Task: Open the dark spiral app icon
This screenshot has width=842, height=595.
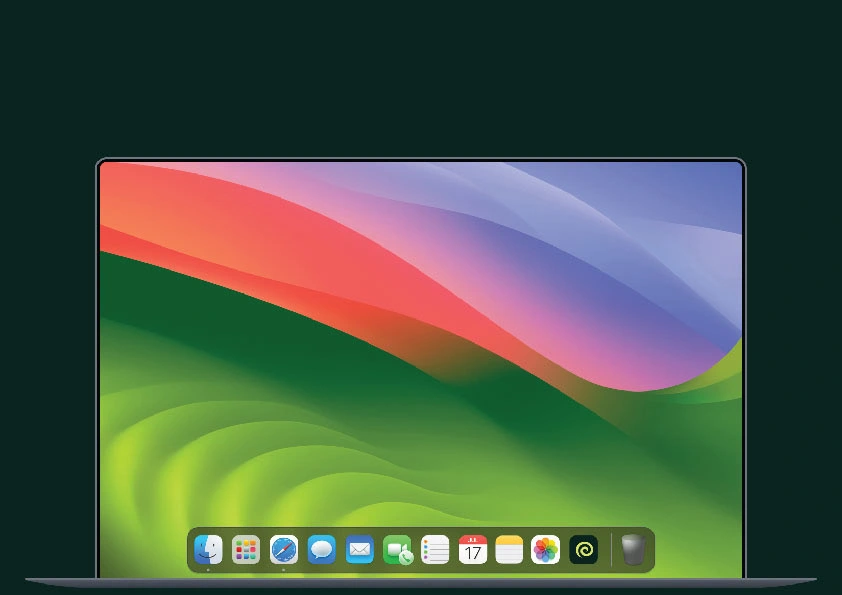Action: pos(583,549)
